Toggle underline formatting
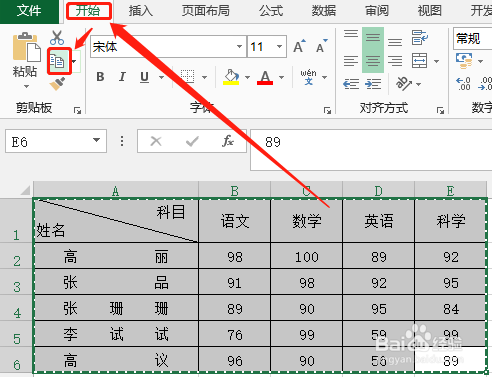This screenshot has height=377, width=492. (144, 77)
